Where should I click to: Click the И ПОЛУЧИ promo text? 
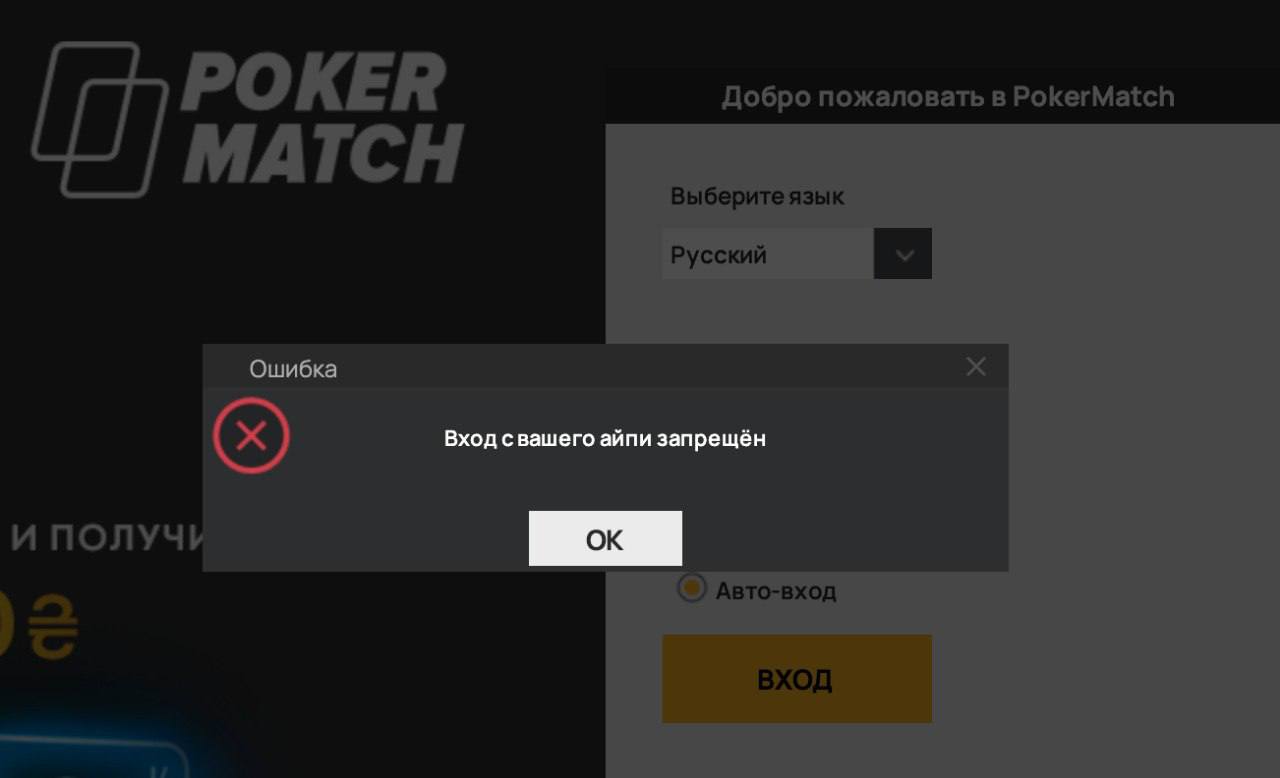pyautogui.click(x=107, y=538)
